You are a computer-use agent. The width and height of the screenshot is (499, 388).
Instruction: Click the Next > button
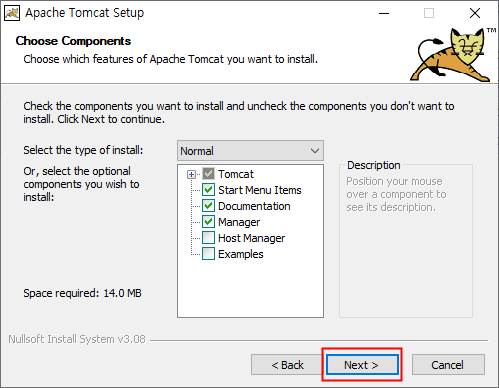(362, 365)
